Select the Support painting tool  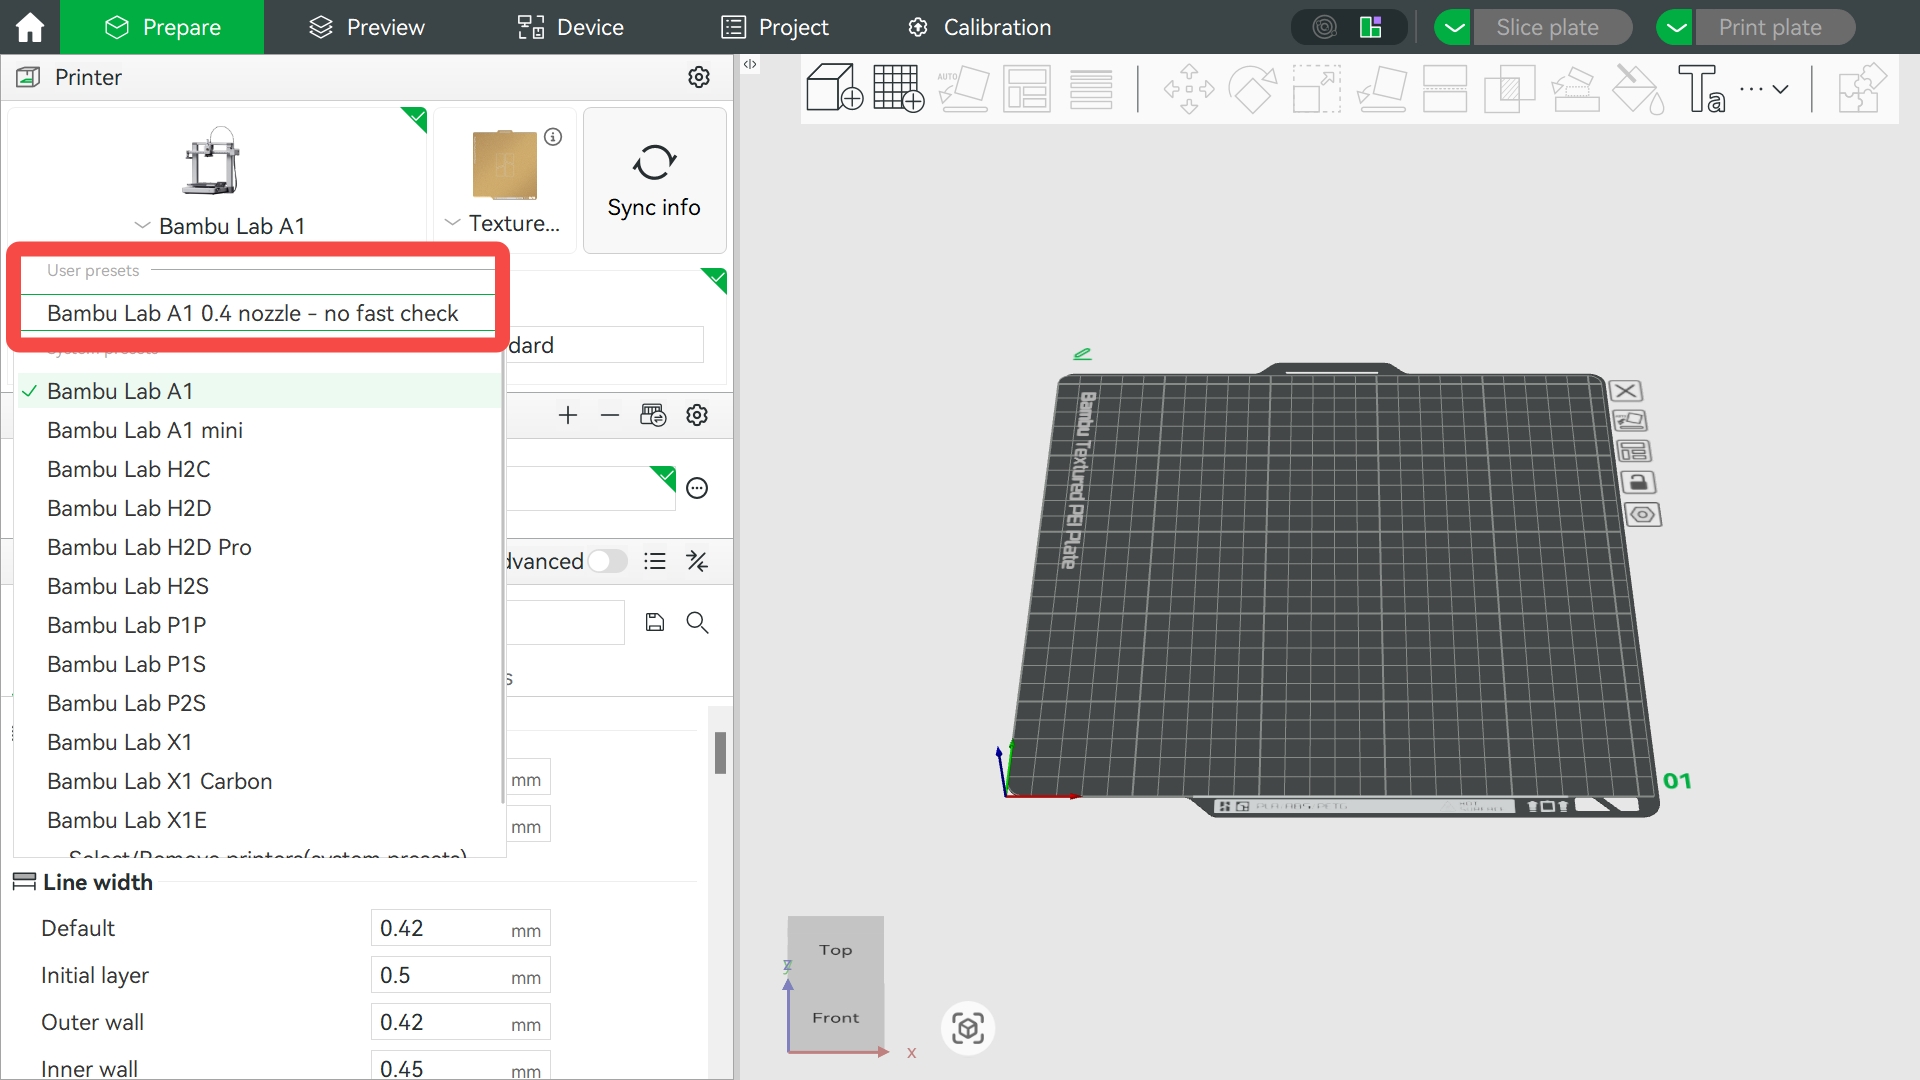[x=1574, y=88]
